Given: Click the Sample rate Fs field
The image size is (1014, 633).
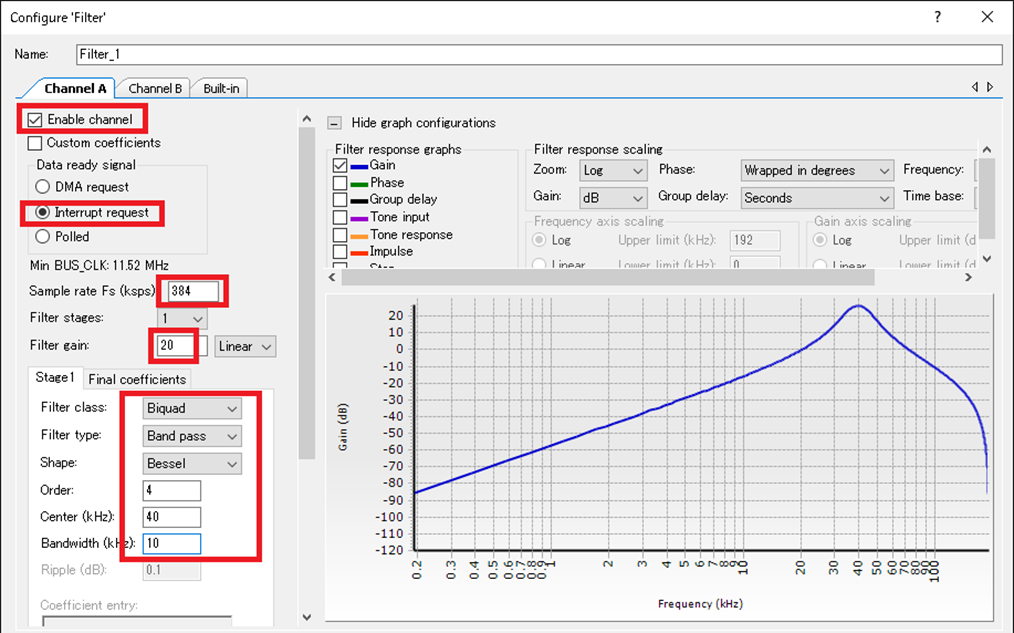Looking at the screenshot, I should click(x=193, y=291).
